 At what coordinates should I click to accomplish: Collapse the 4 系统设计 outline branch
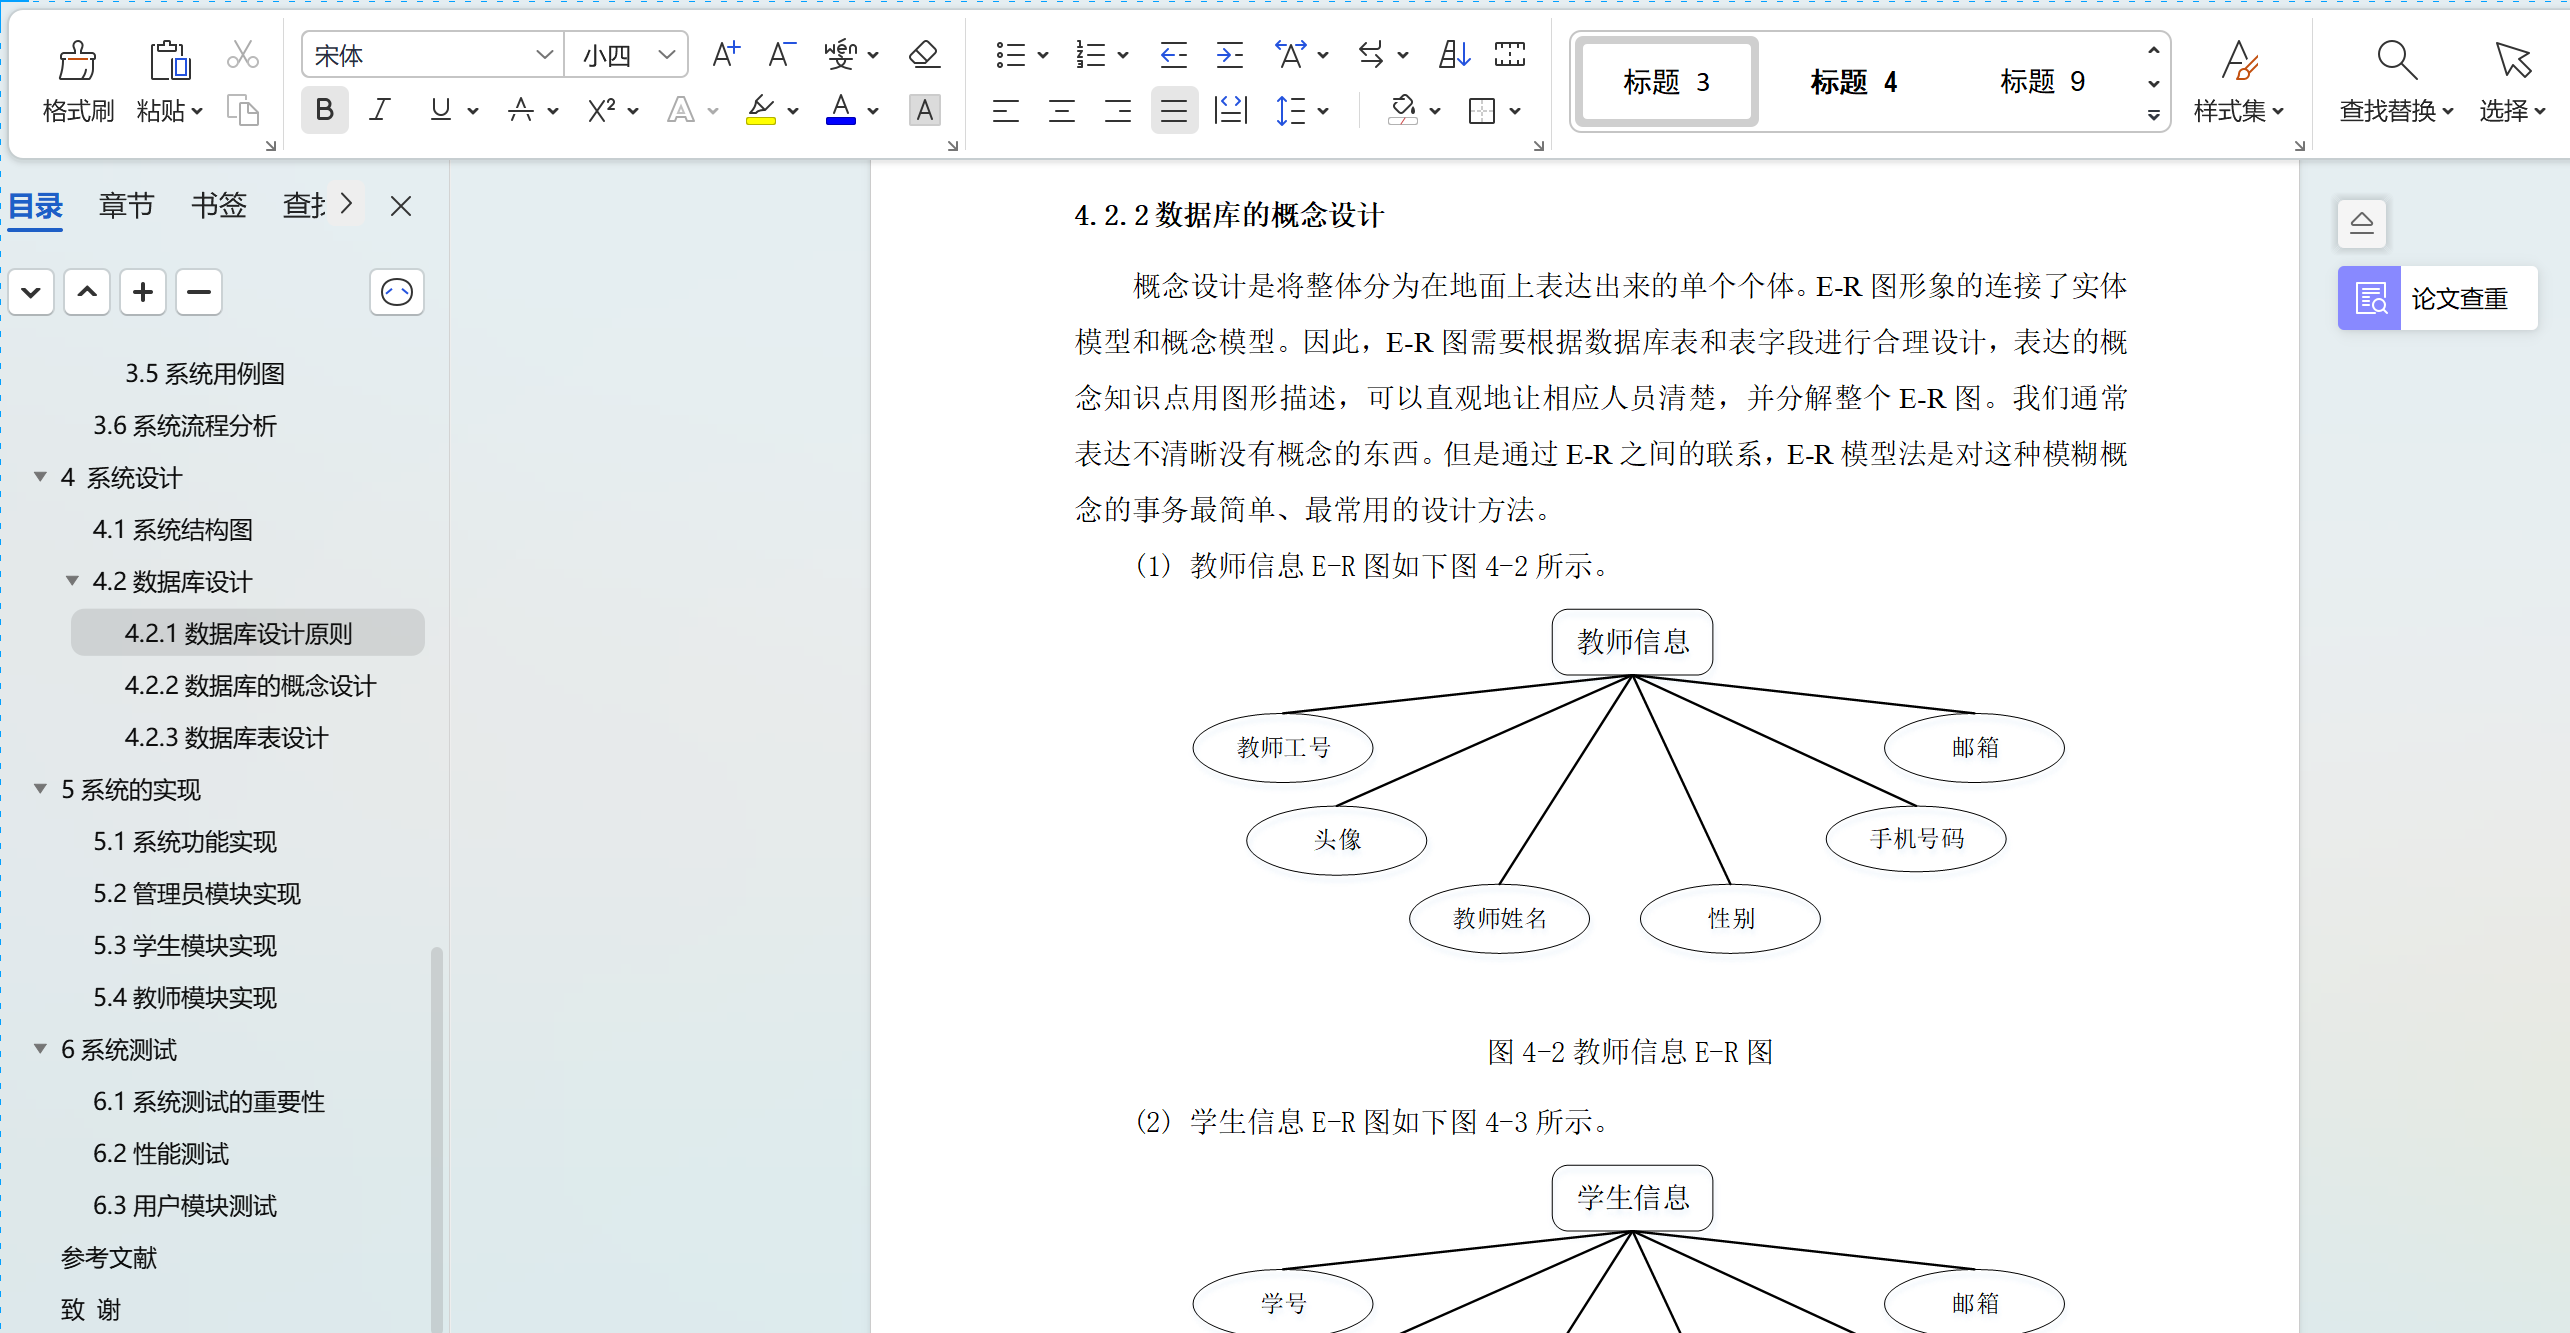pyautogui.click(x=40, y=477)
